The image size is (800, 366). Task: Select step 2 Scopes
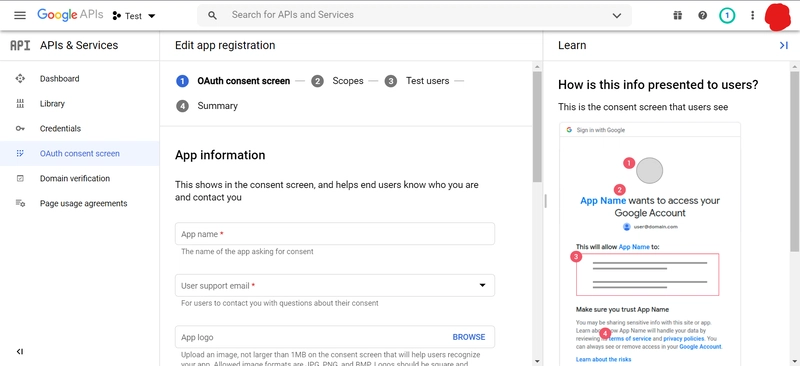tap(337, 81)
